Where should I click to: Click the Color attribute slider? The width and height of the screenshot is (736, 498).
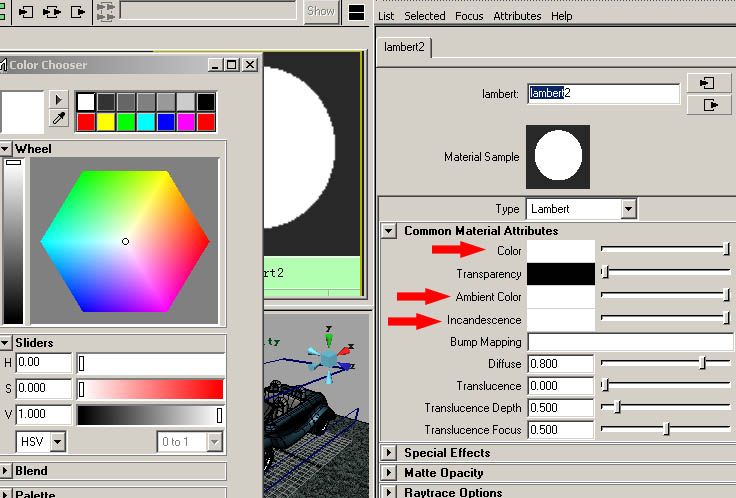tap(666, 248)
